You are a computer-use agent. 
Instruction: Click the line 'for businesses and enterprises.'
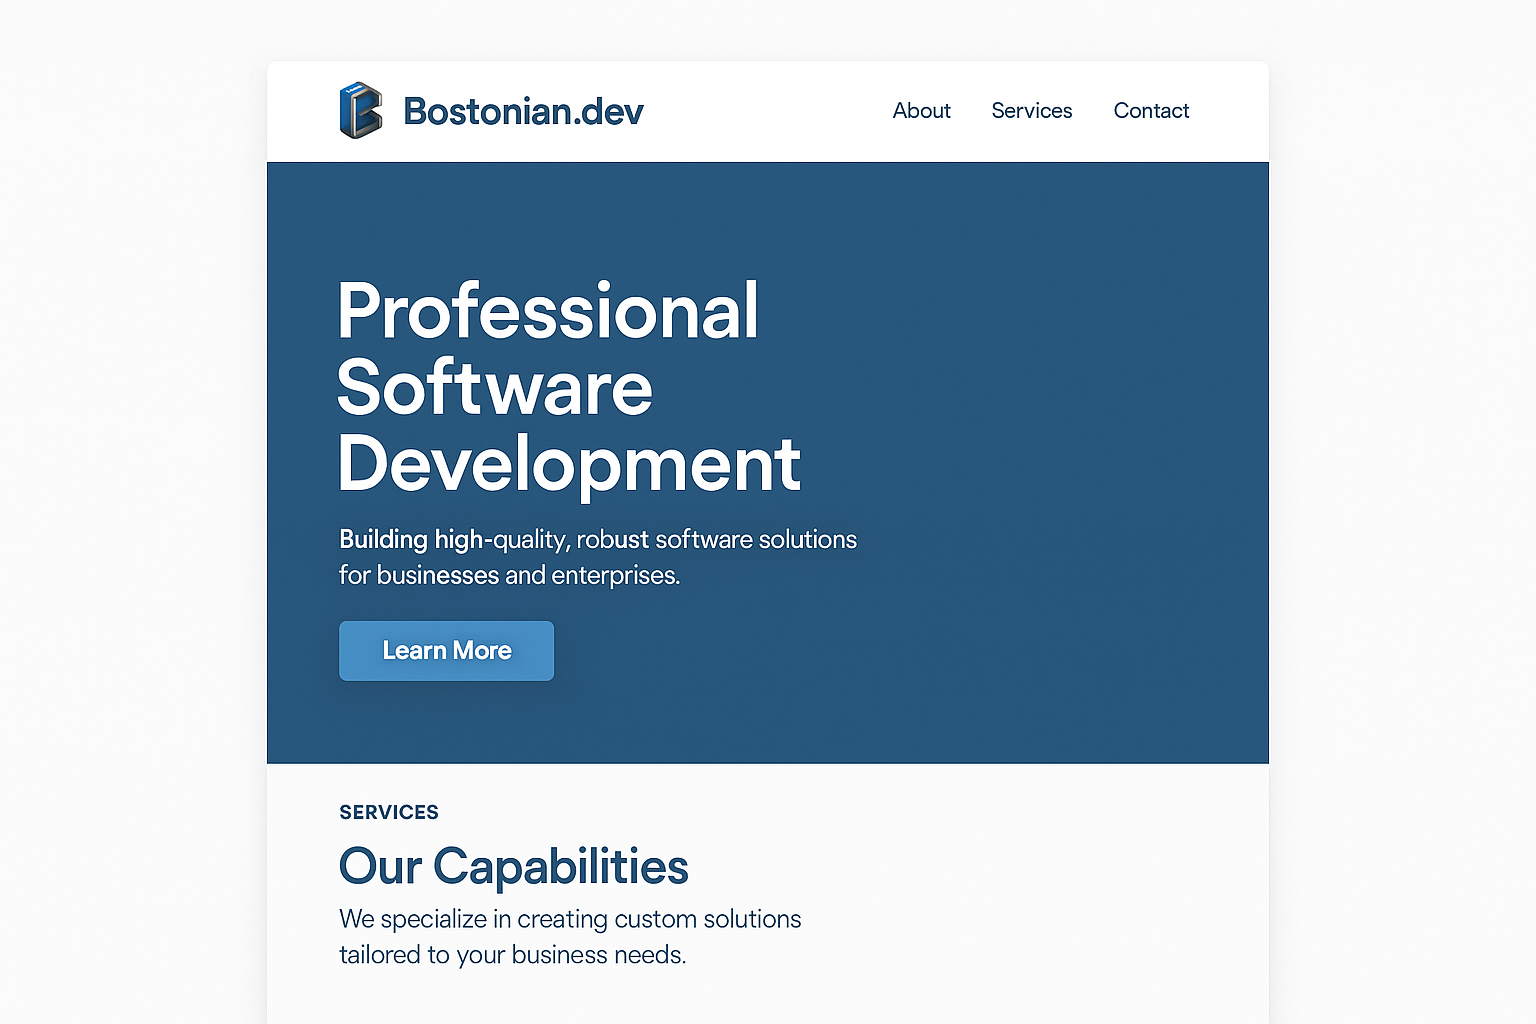(509, 576)
